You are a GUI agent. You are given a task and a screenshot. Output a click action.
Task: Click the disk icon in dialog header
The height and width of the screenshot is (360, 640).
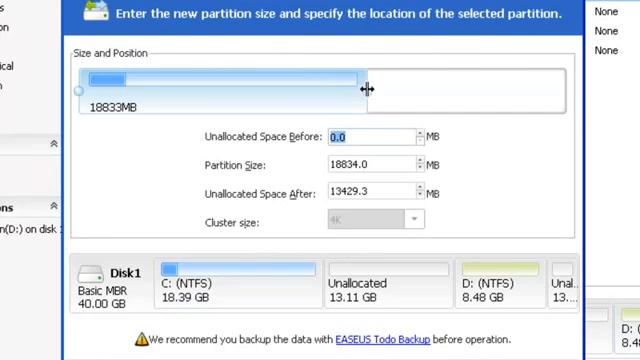click(96, 11)
